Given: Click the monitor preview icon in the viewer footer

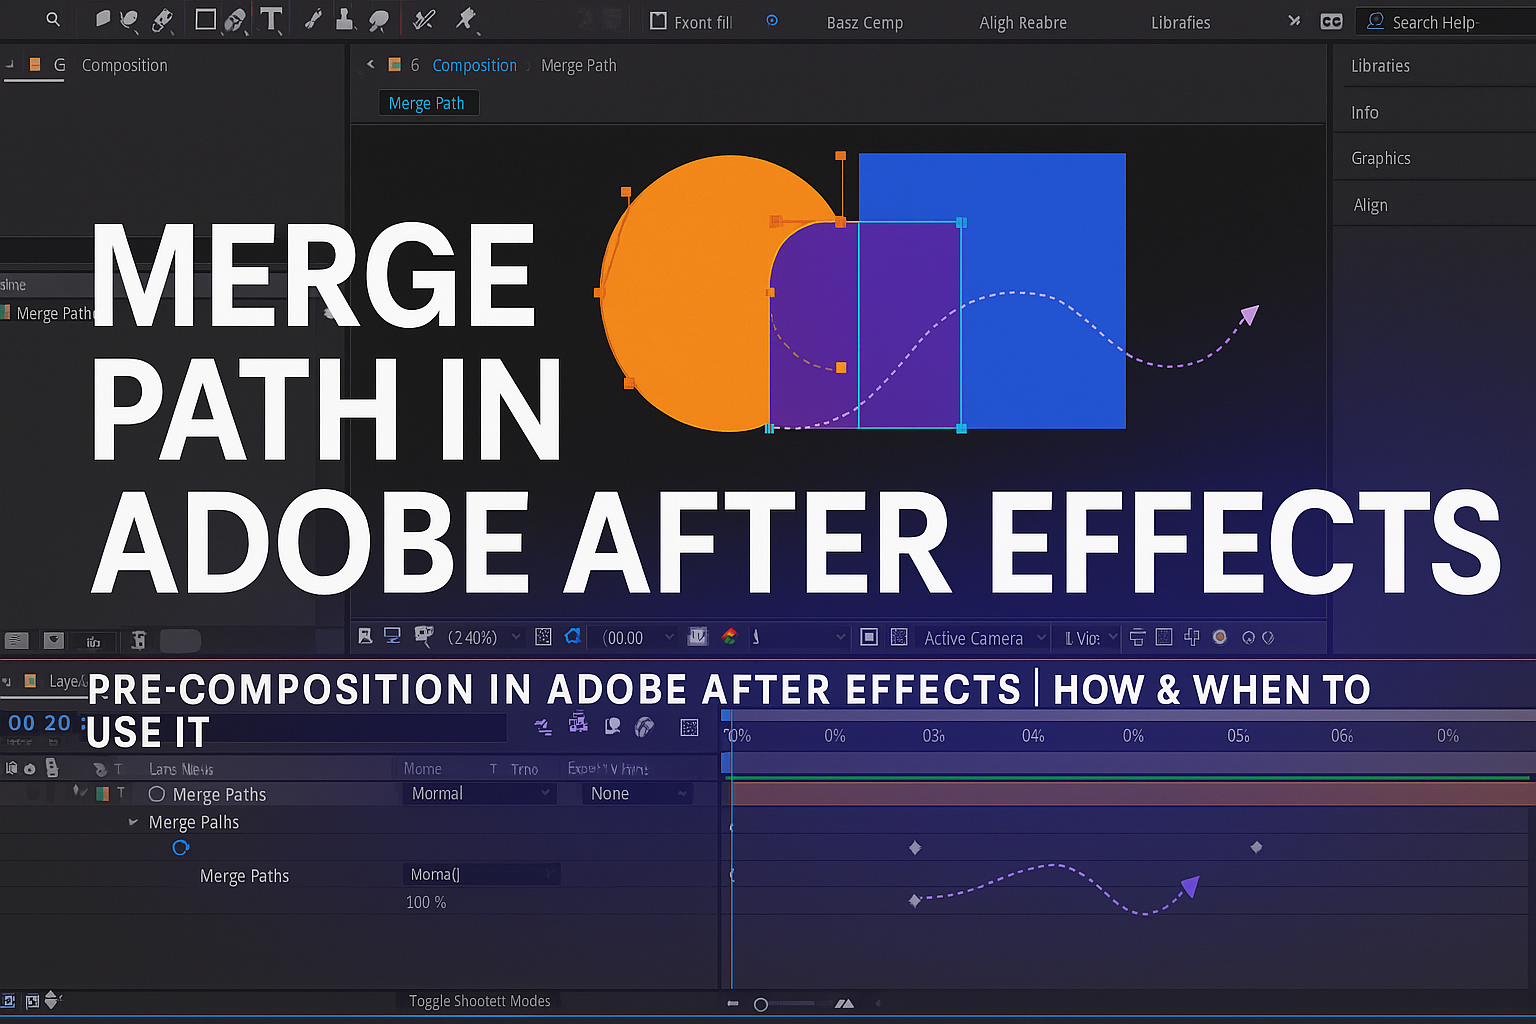Looking at the screenshot, I should tap(393, 636).
